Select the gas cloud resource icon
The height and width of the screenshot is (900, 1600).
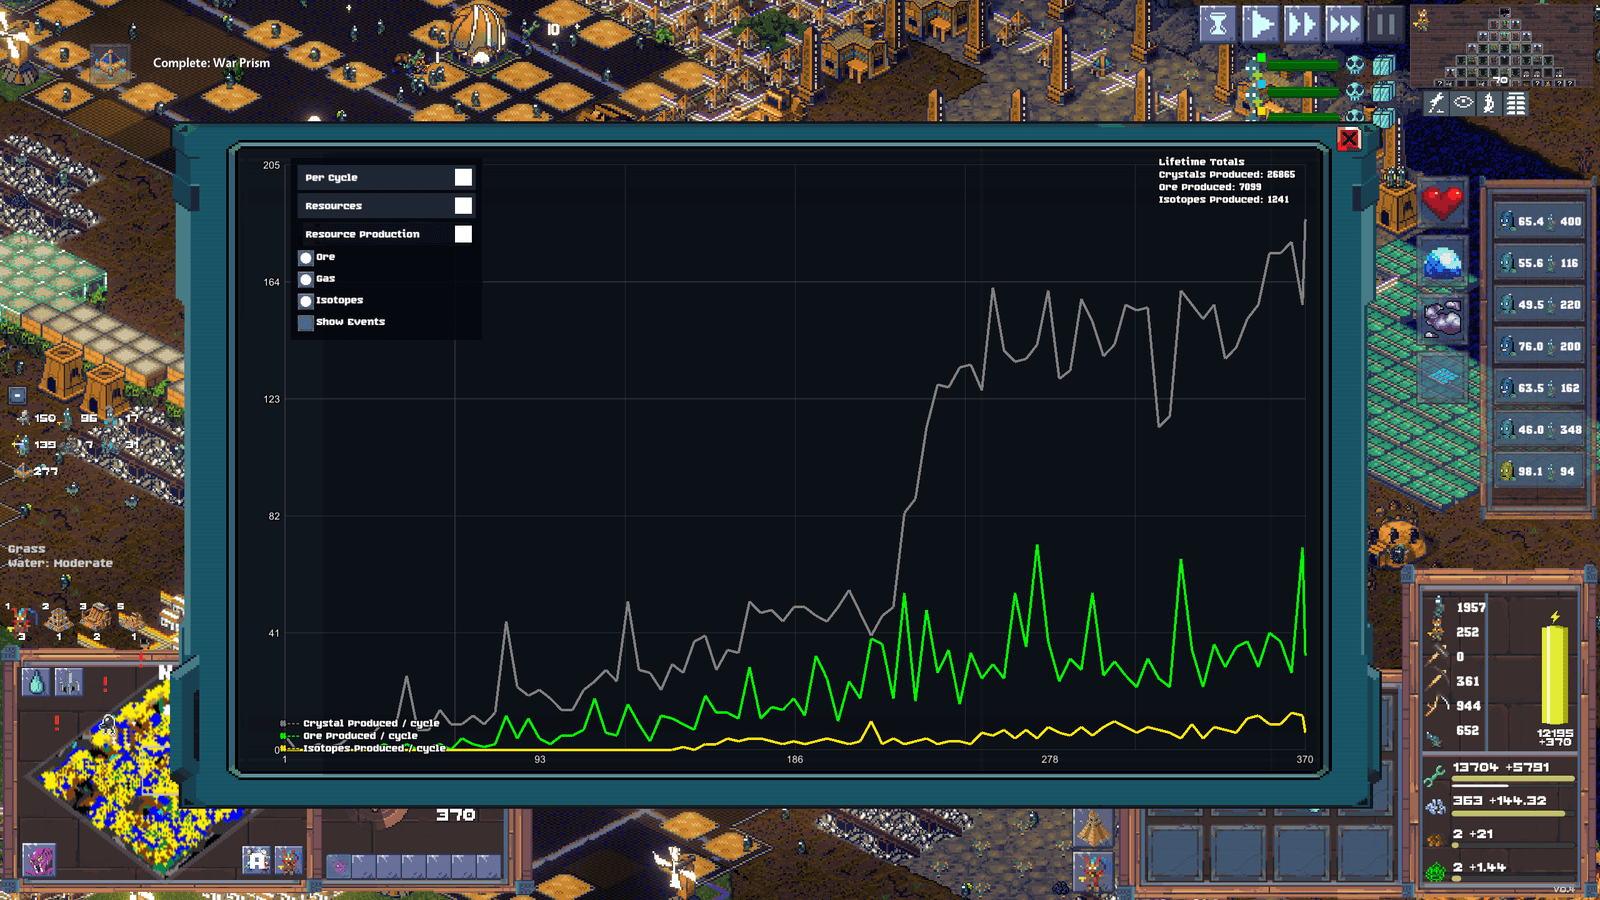point(1442,320)
